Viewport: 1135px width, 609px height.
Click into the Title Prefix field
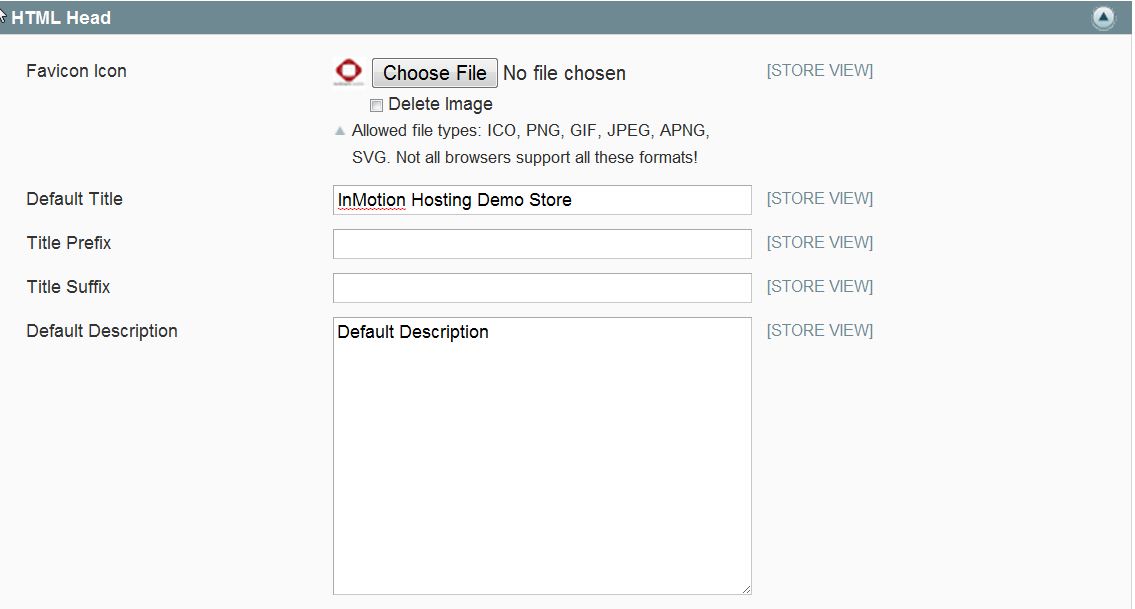coord(541,244)
